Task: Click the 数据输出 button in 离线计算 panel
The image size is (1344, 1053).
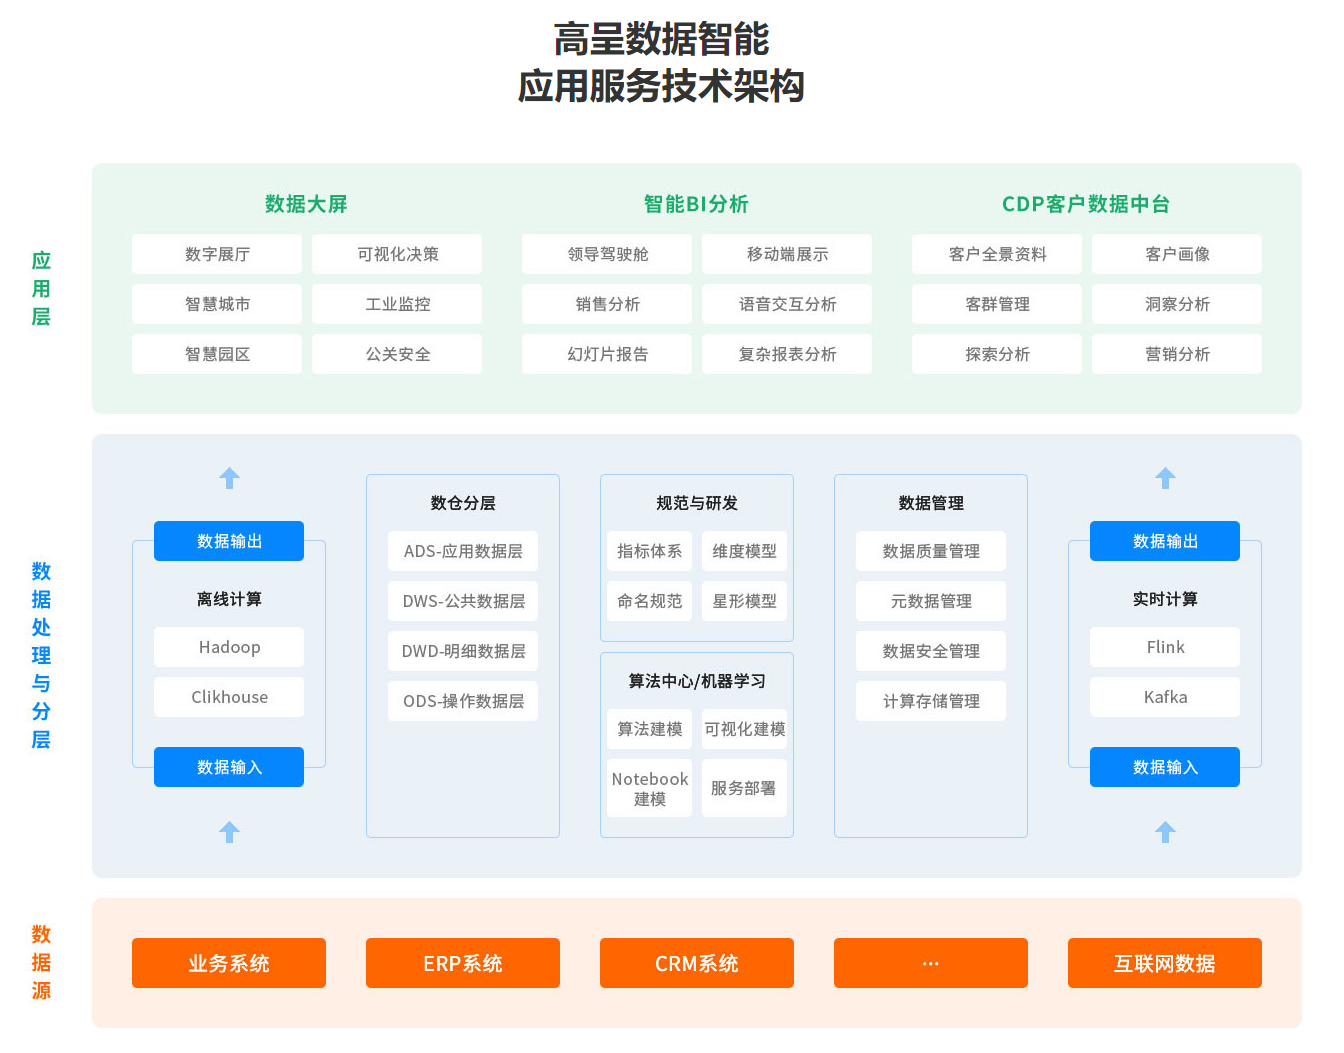Action: (229, 541)
